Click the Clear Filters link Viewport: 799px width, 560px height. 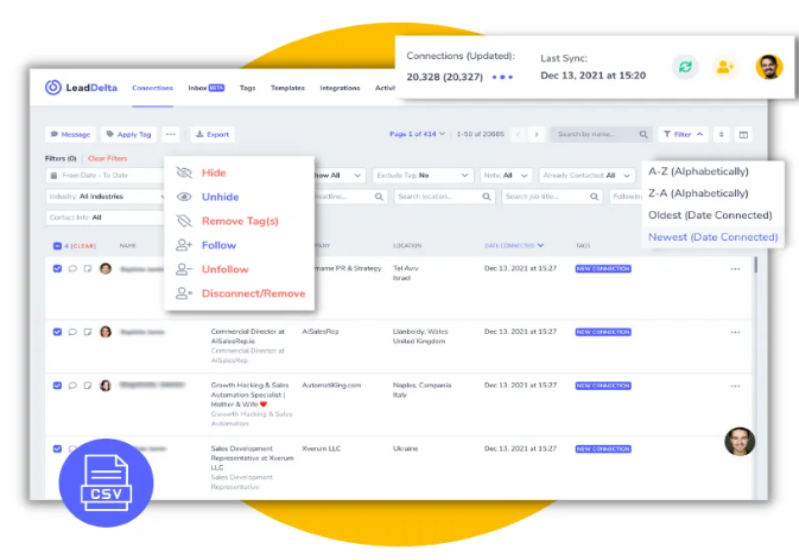pos(108,158)
